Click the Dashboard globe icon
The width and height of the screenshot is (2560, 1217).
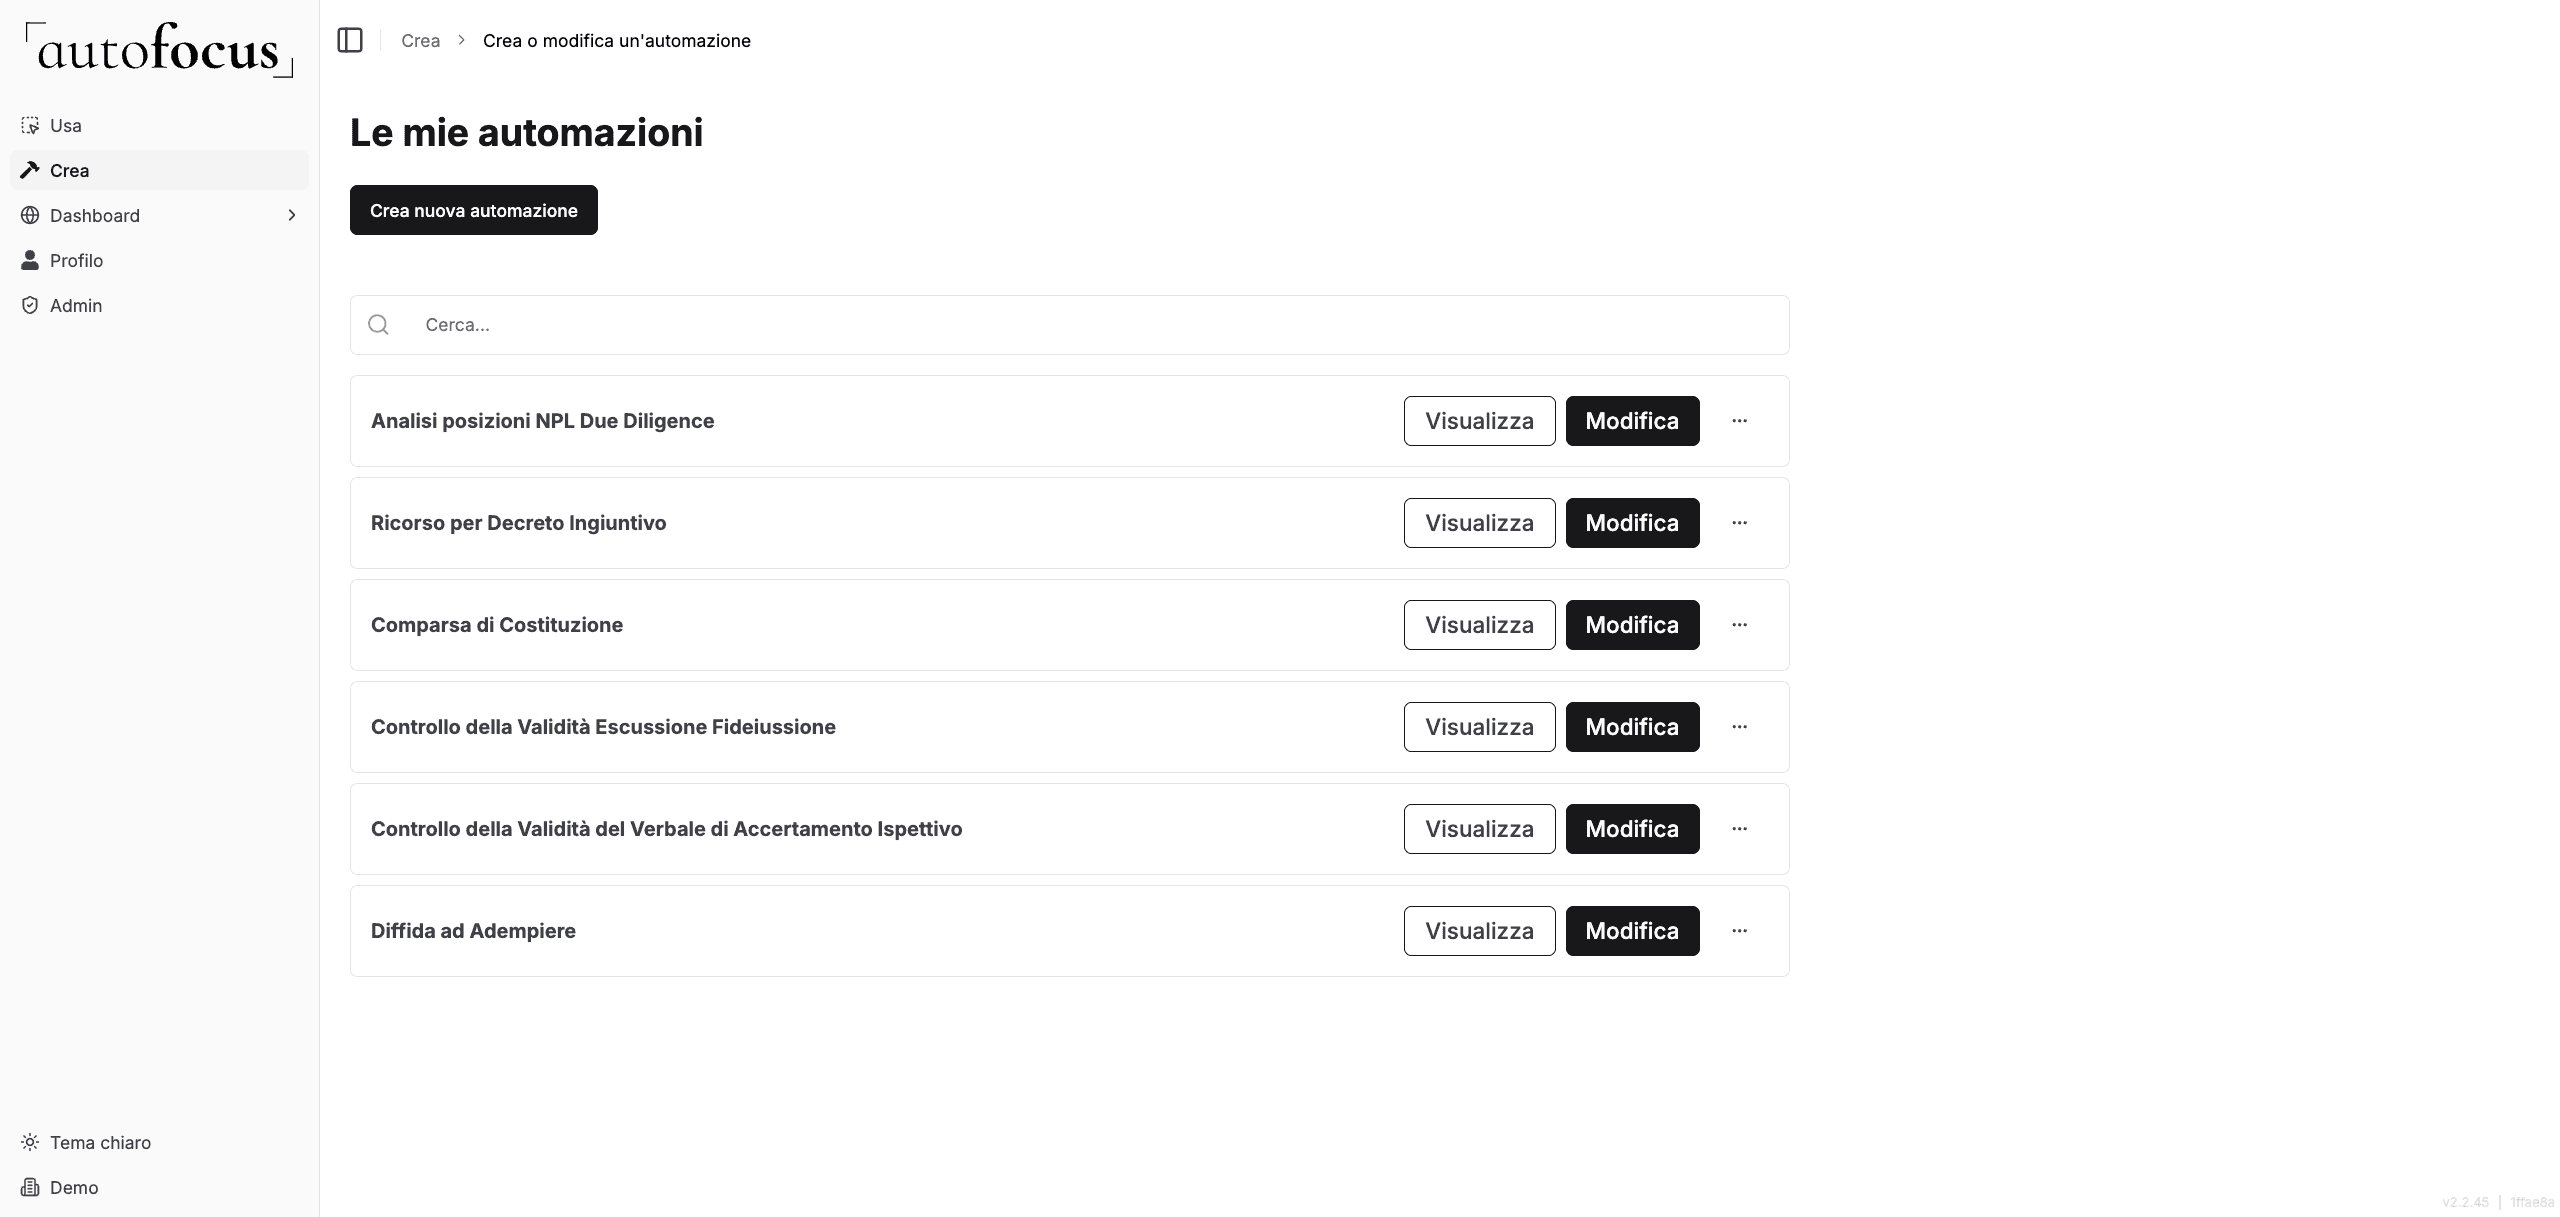(x=30, y=216)
